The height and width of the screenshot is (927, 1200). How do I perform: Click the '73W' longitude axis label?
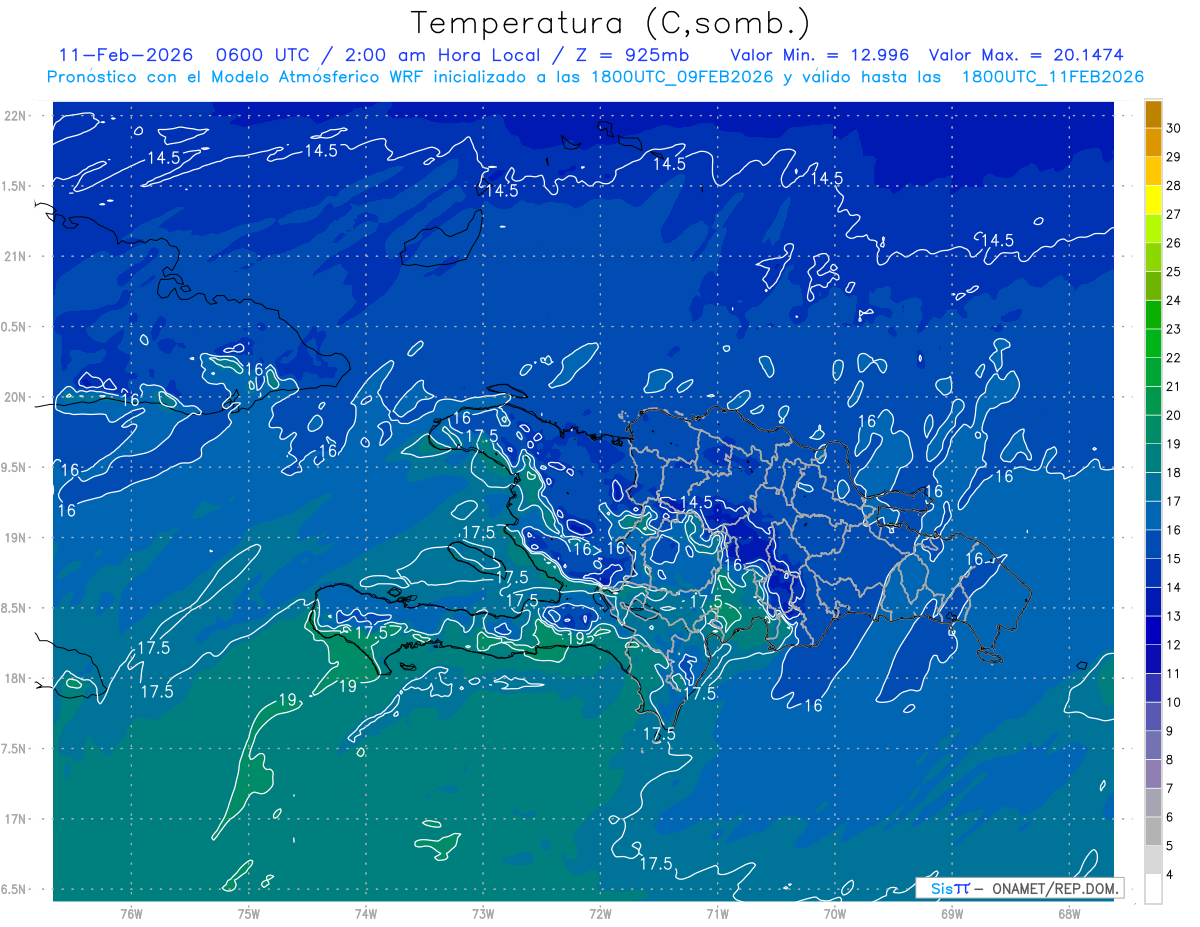coord(483,913)
